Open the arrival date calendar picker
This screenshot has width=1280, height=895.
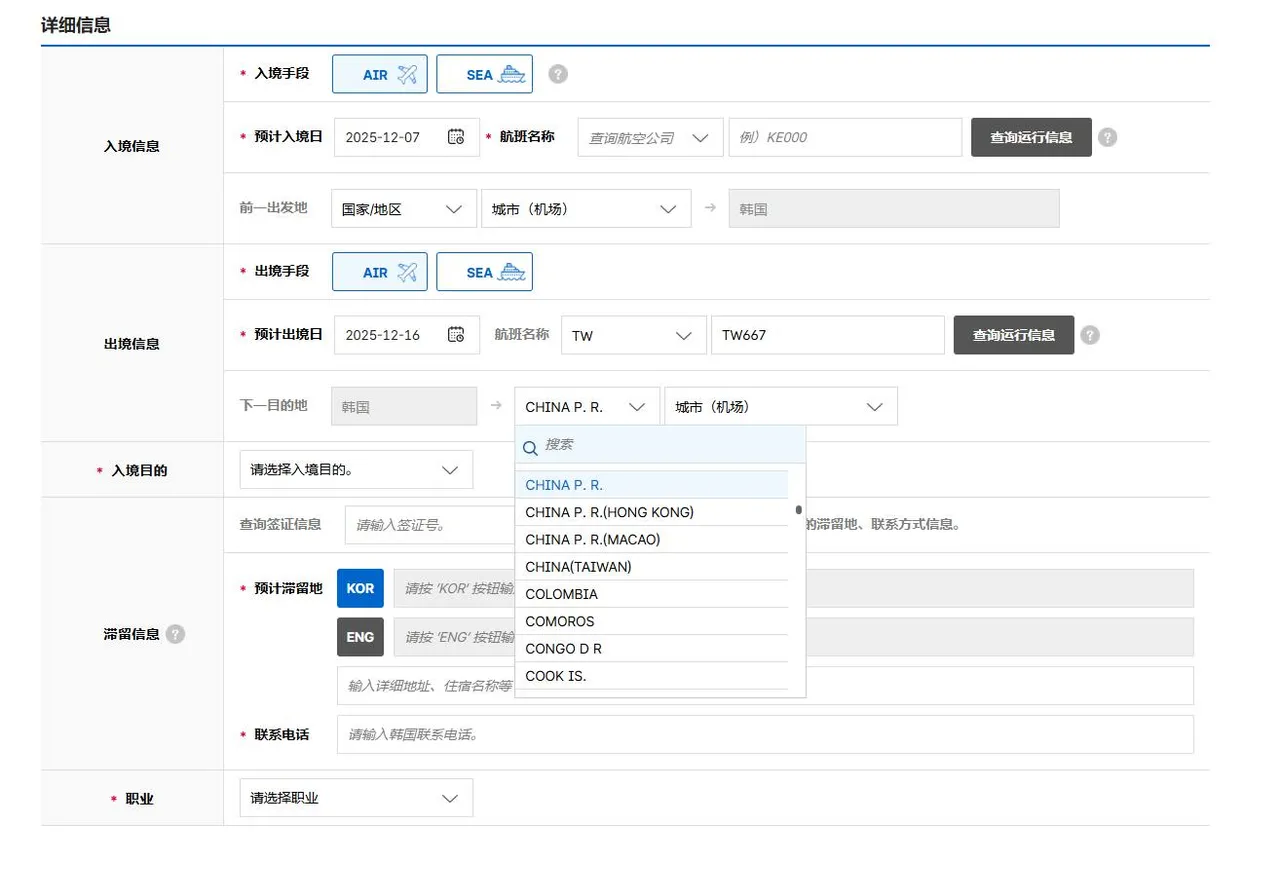tap(458, 137)
